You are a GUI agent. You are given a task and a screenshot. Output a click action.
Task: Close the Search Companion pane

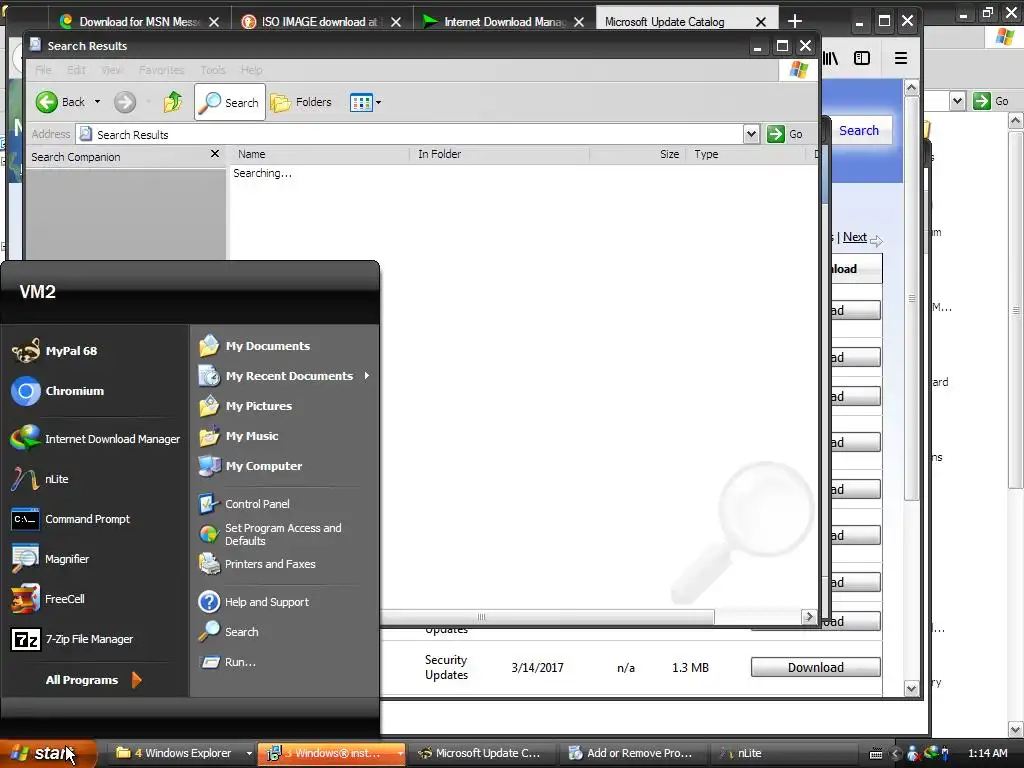pyautogui.click(x=215, y=154)
